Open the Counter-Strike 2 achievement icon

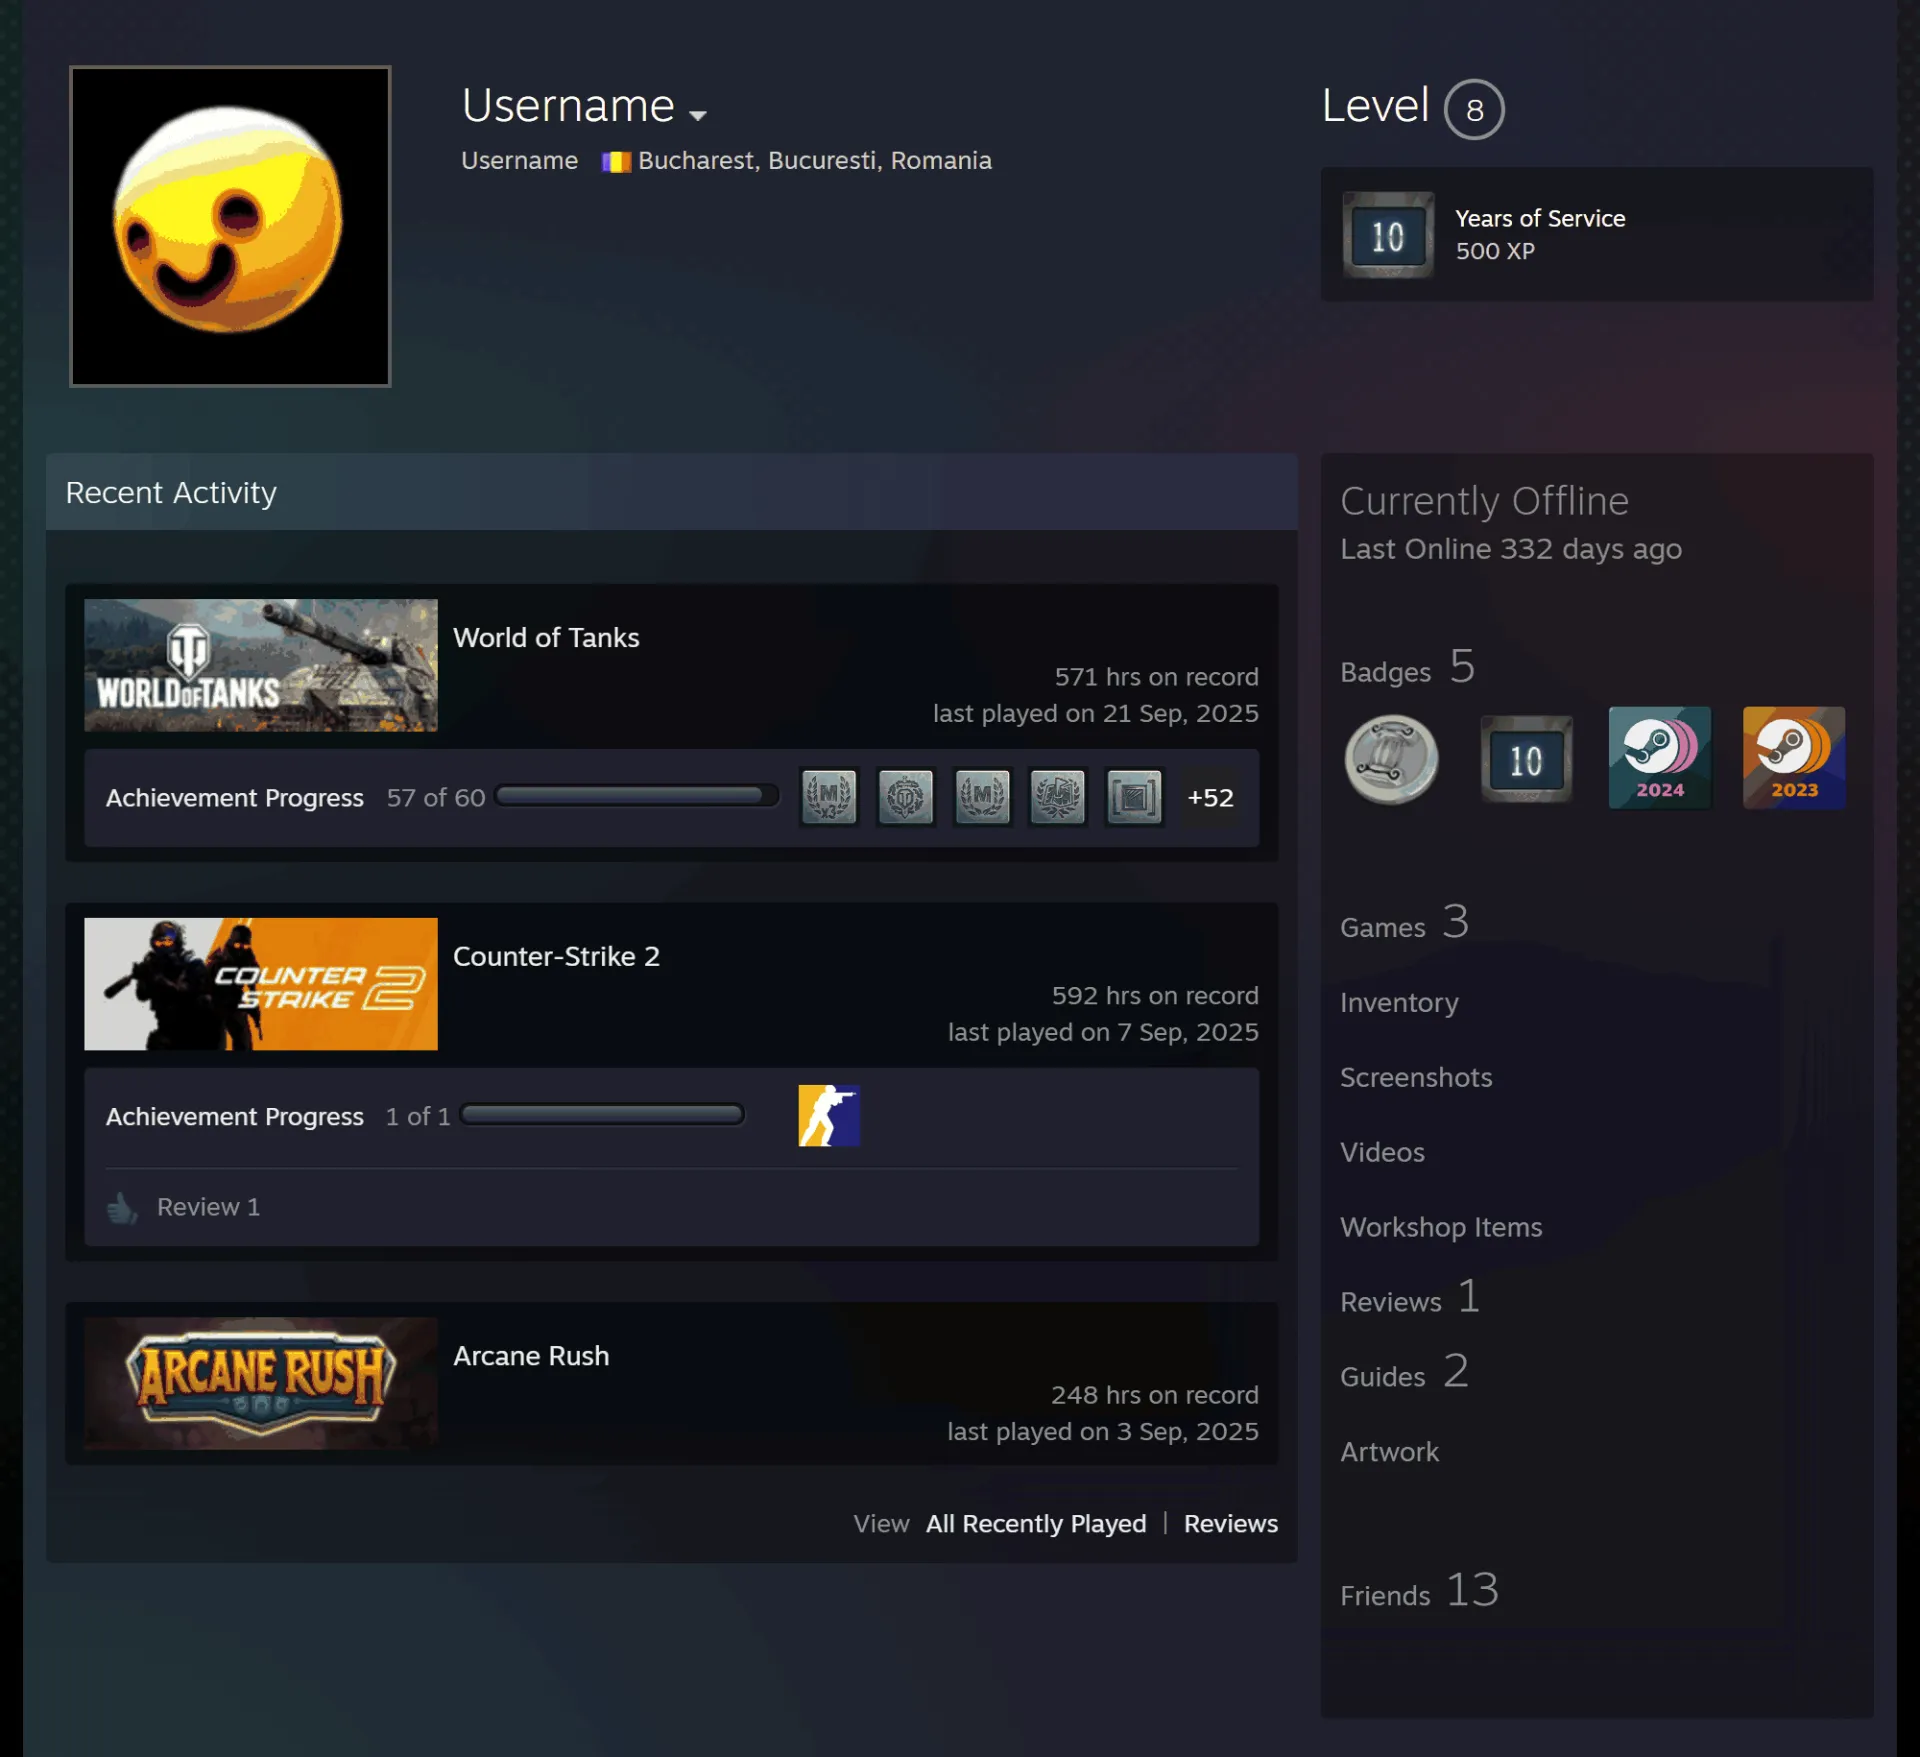(x=829, y=1115)
